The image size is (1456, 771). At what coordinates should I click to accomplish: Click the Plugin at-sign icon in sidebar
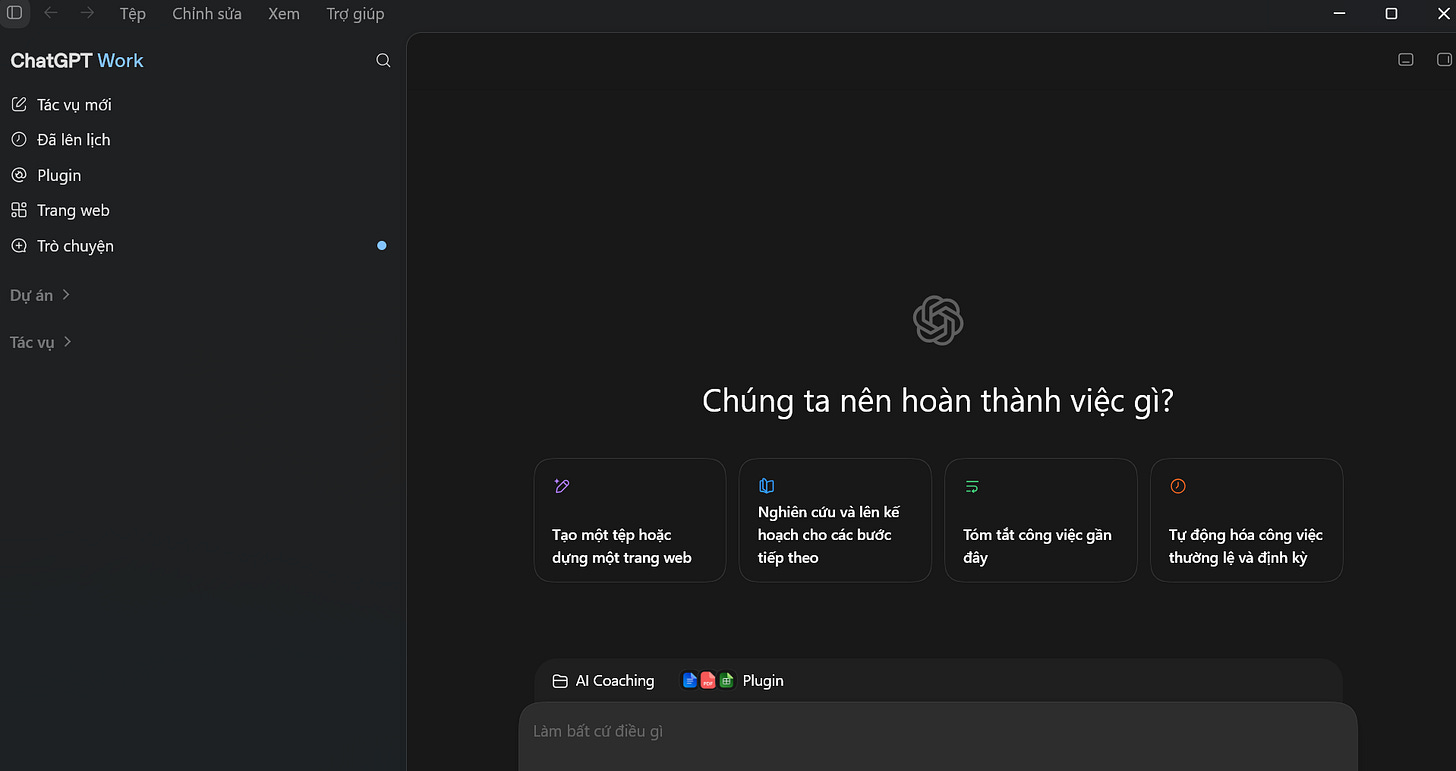coord(18,175)
